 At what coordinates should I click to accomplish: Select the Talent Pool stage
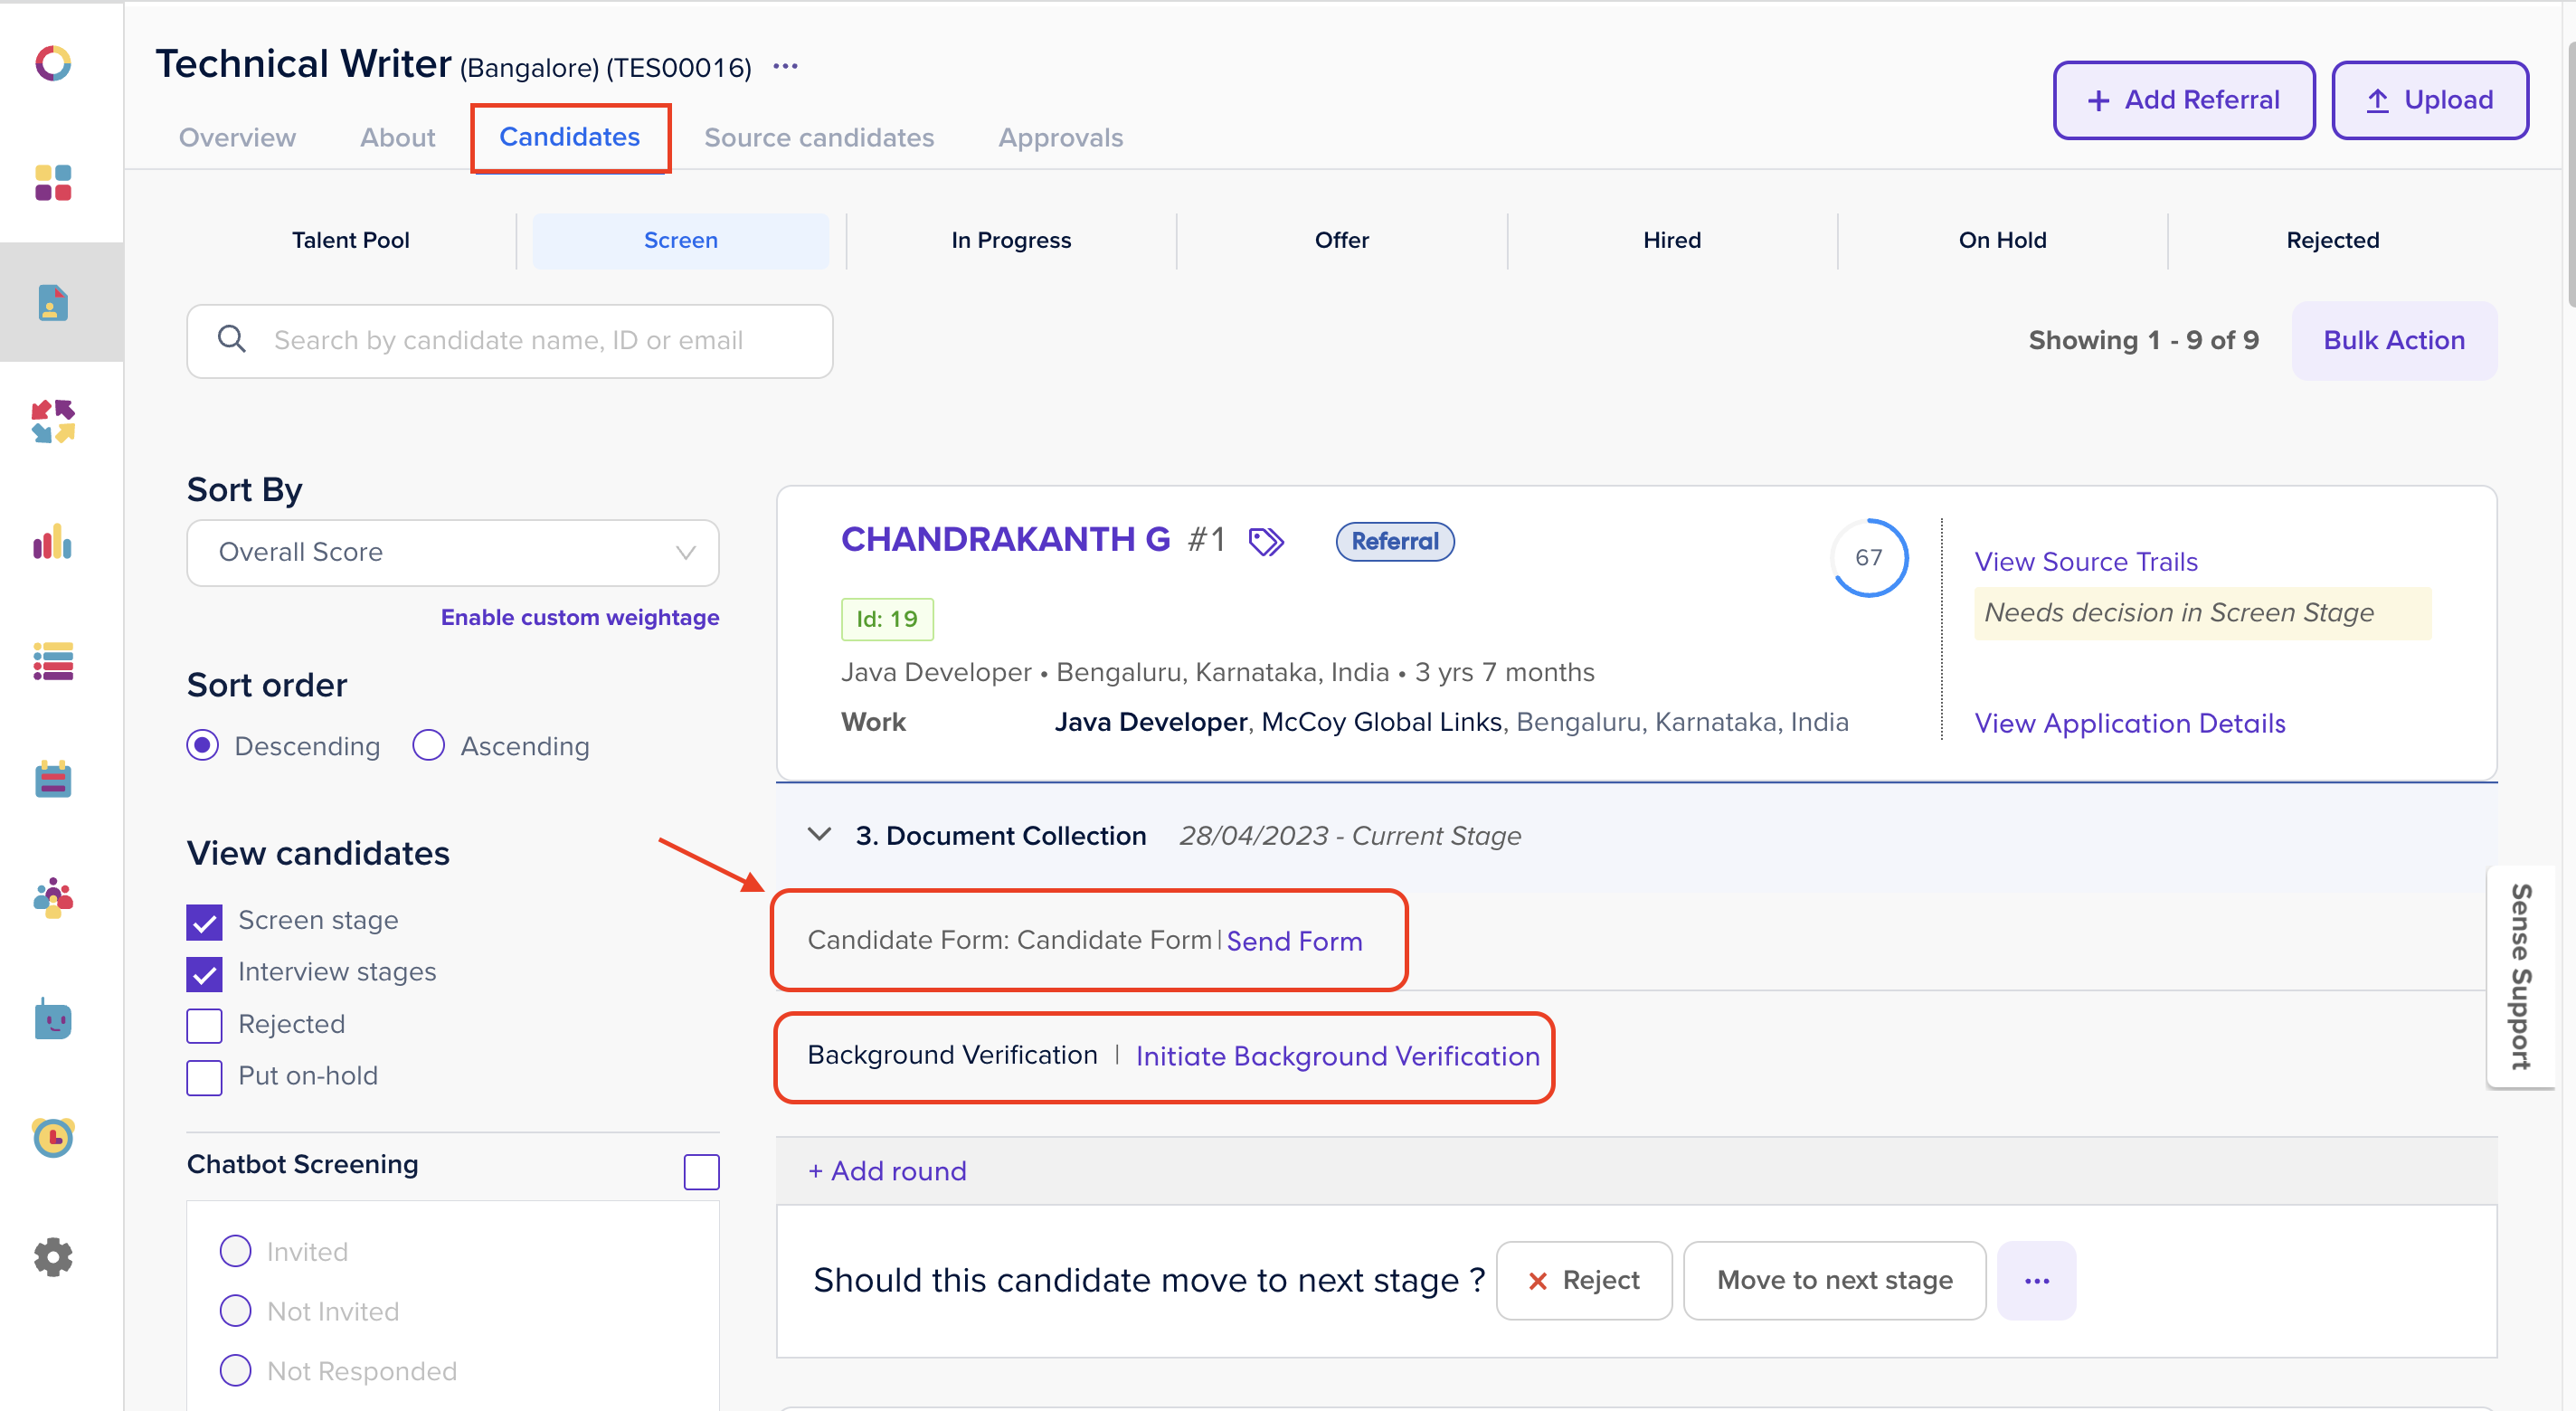pos(350,241)
